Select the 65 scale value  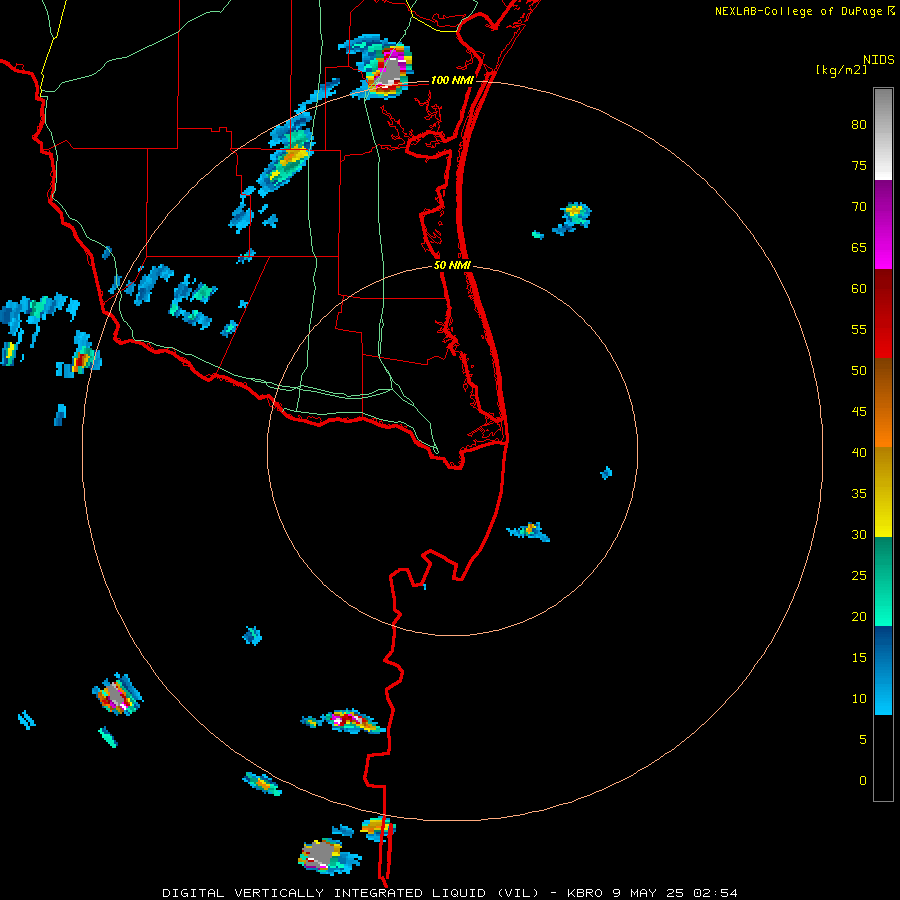point(859,247)
